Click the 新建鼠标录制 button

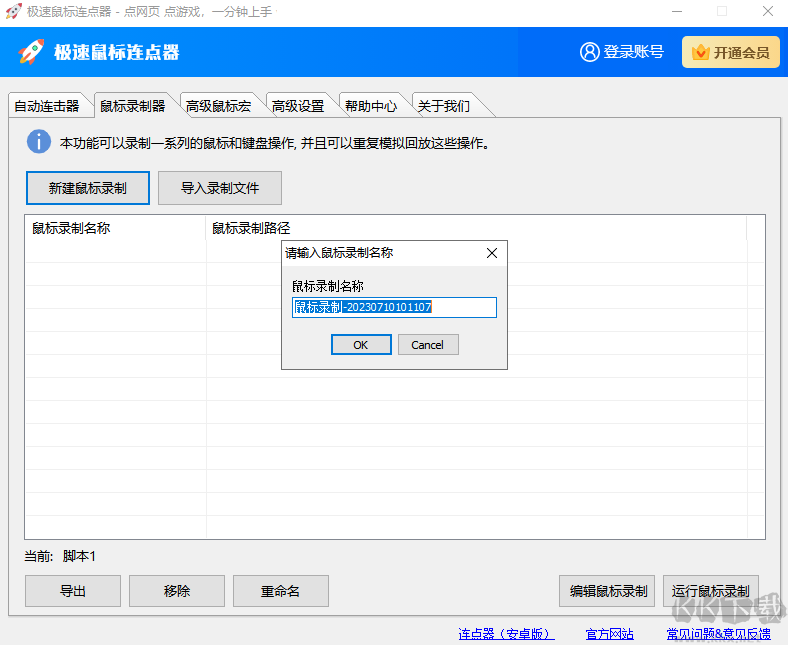[87, 188]
